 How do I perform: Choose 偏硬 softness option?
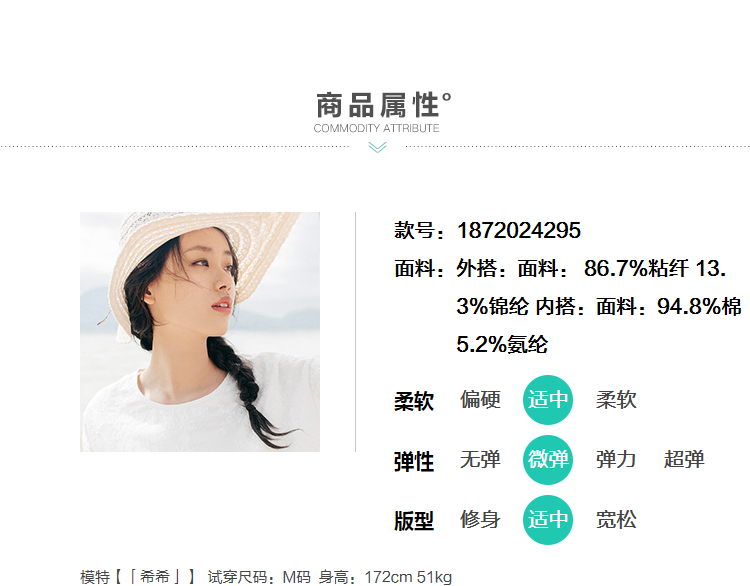tap(480, 399)
